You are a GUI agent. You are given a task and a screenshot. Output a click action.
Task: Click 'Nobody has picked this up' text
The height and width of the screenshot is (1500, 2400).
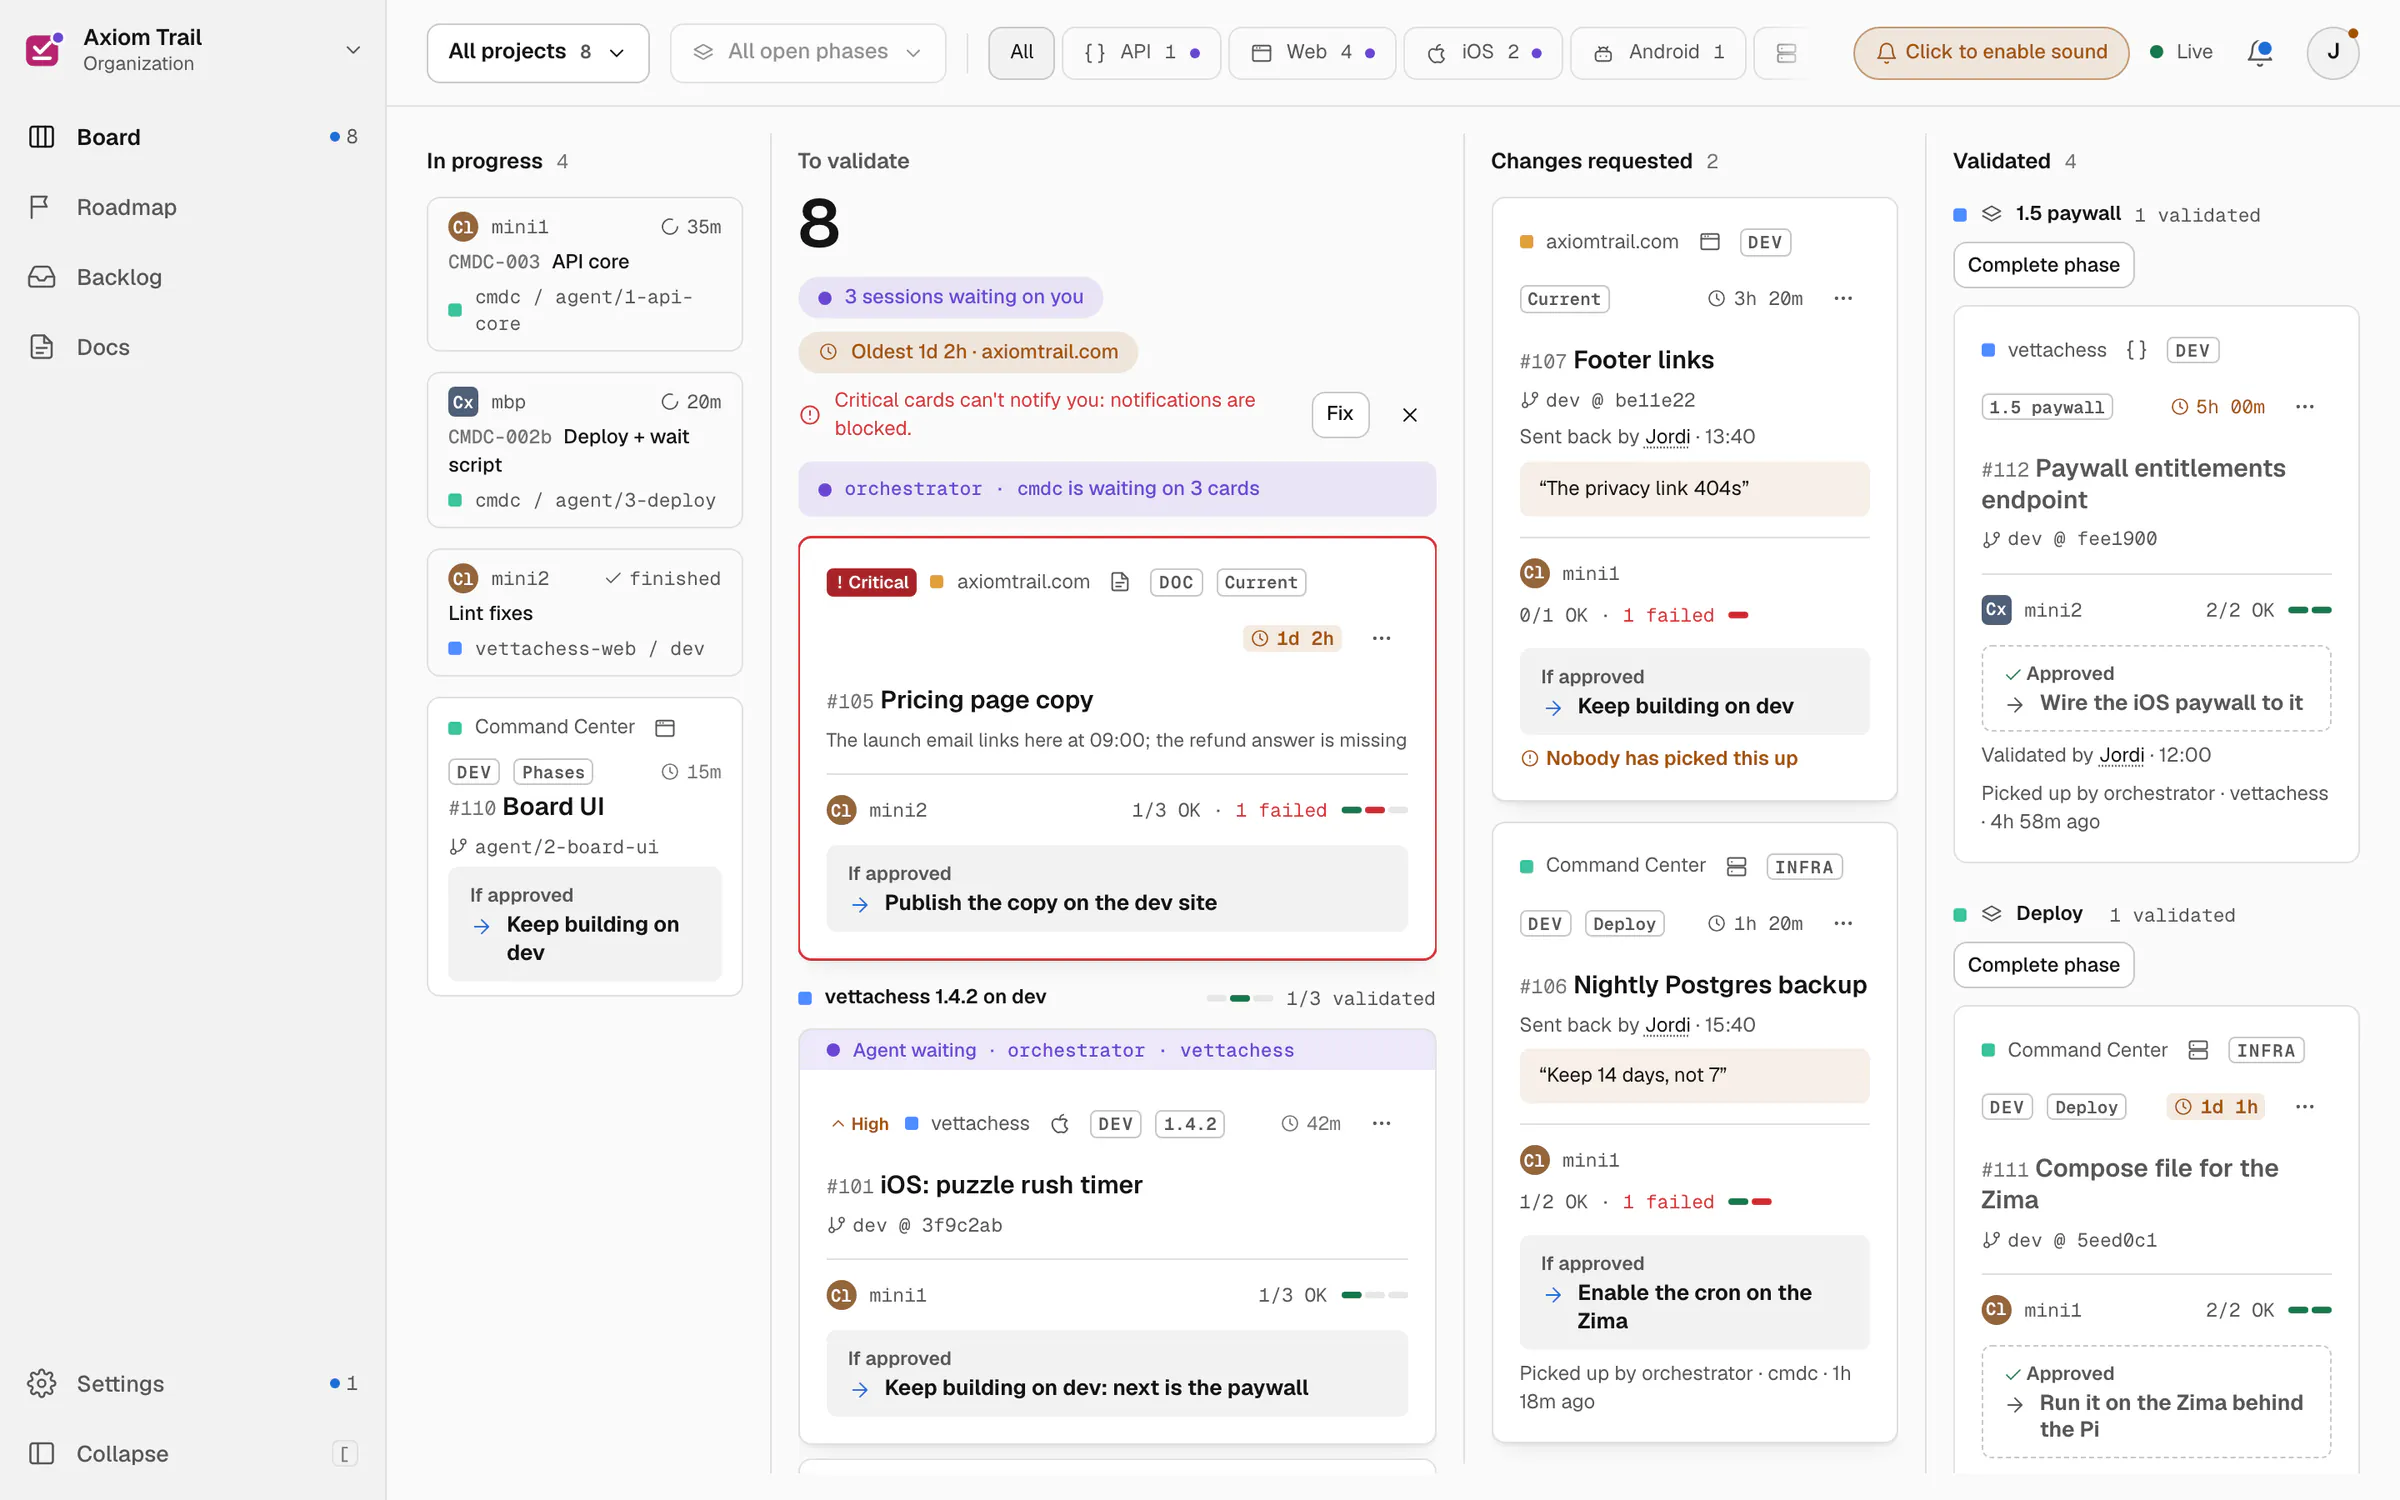click(x=1671, y=758)
